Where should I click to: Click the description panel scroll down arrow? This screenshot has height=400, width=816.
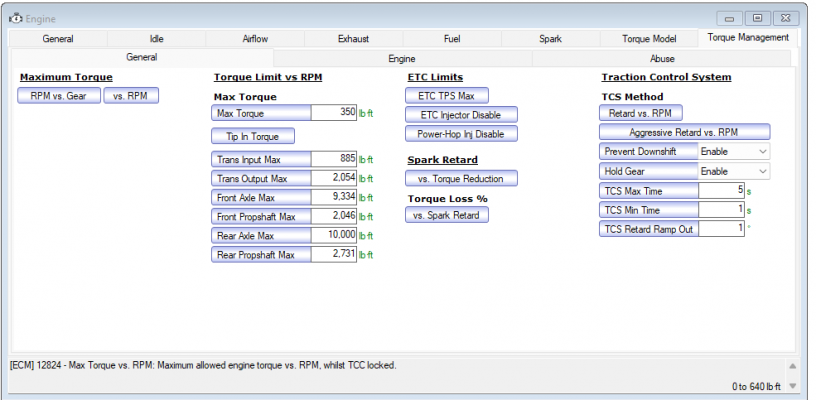(x=792, y=386)
